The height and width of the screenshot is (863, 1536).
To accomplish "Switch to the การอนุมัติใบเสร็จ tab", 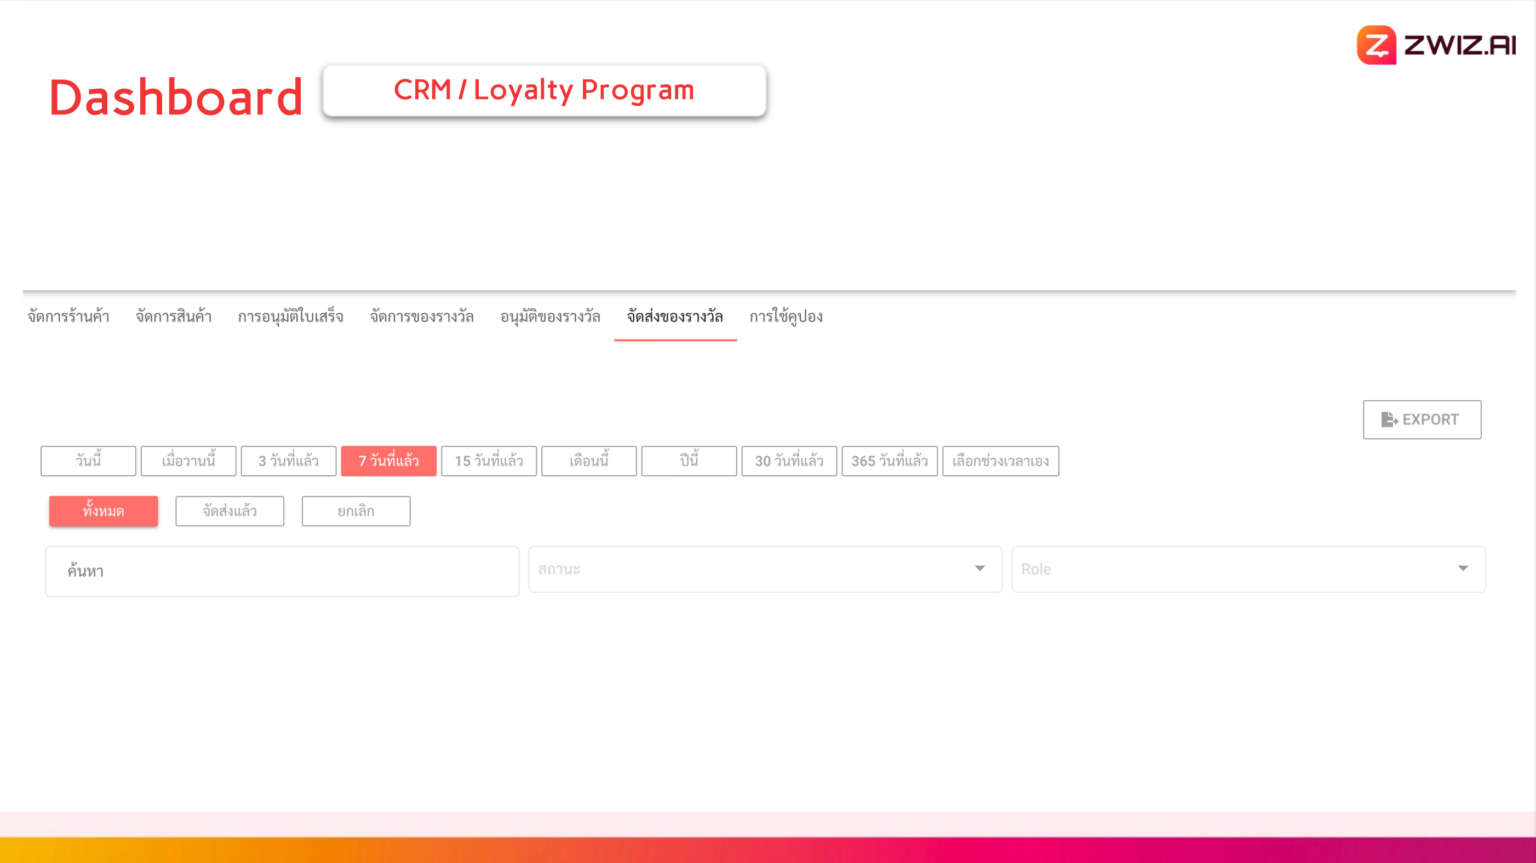I will point(292,316).
